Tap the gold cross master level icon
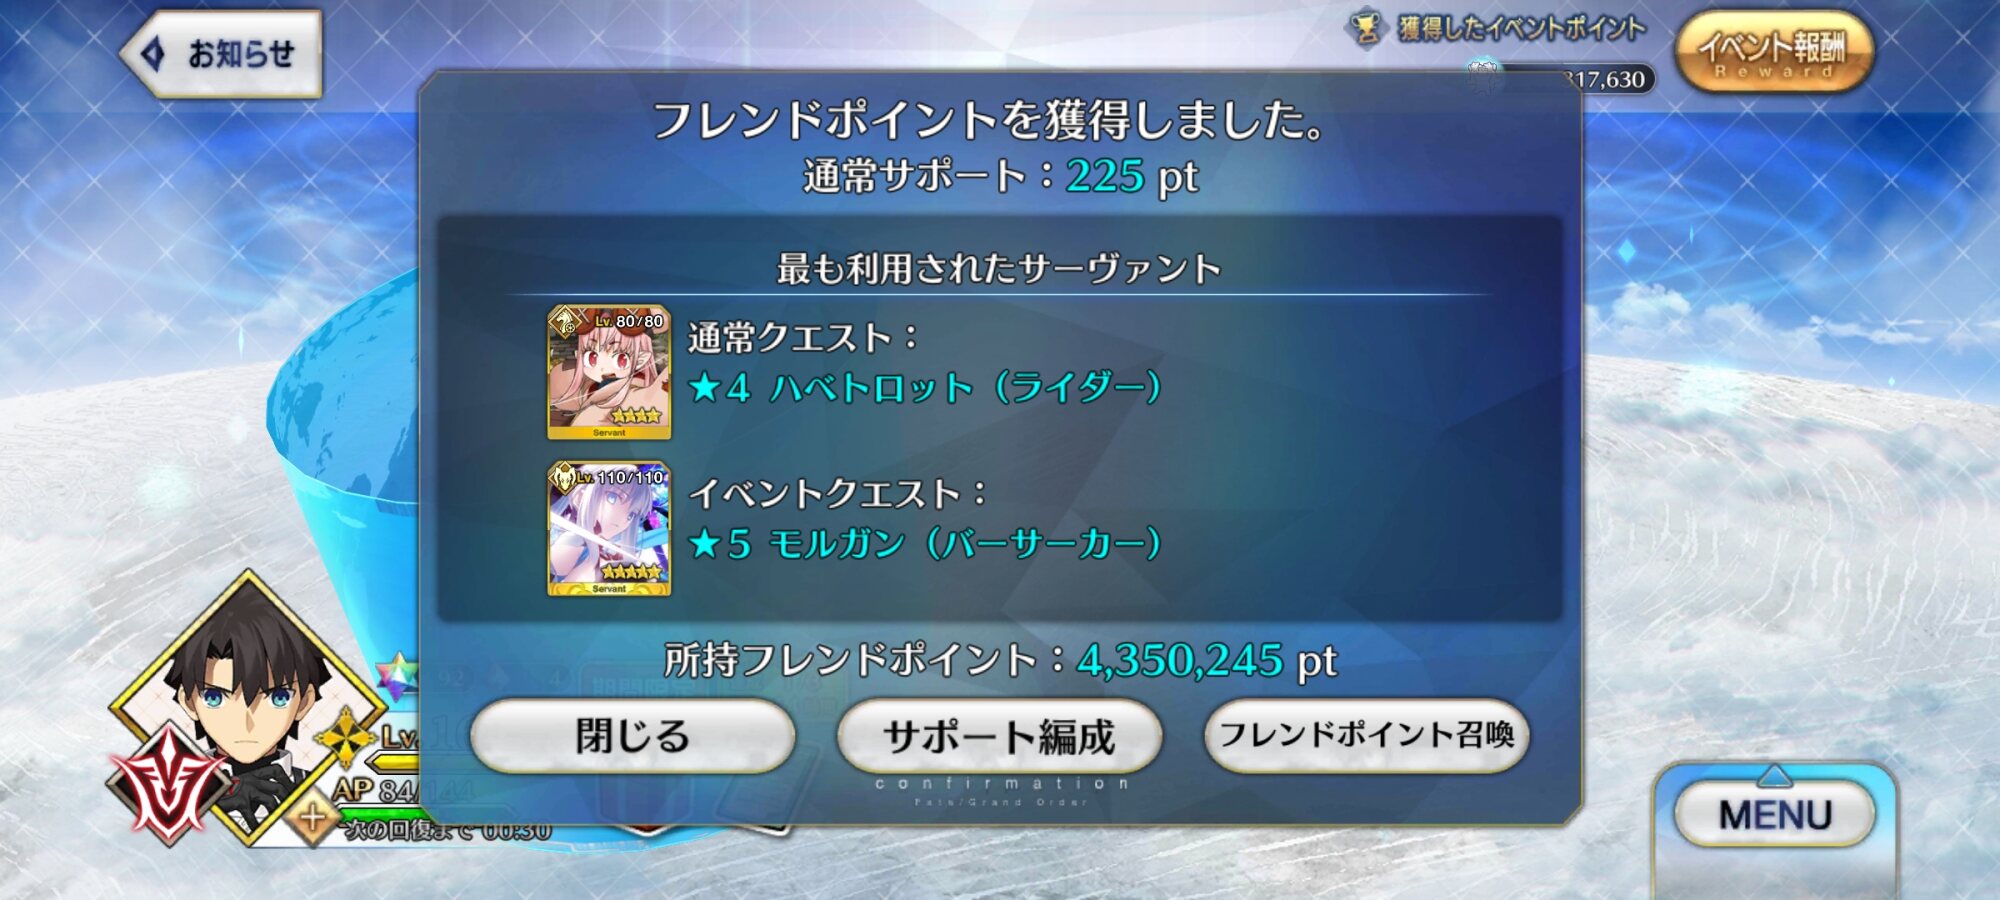 [x=346, y=739]
